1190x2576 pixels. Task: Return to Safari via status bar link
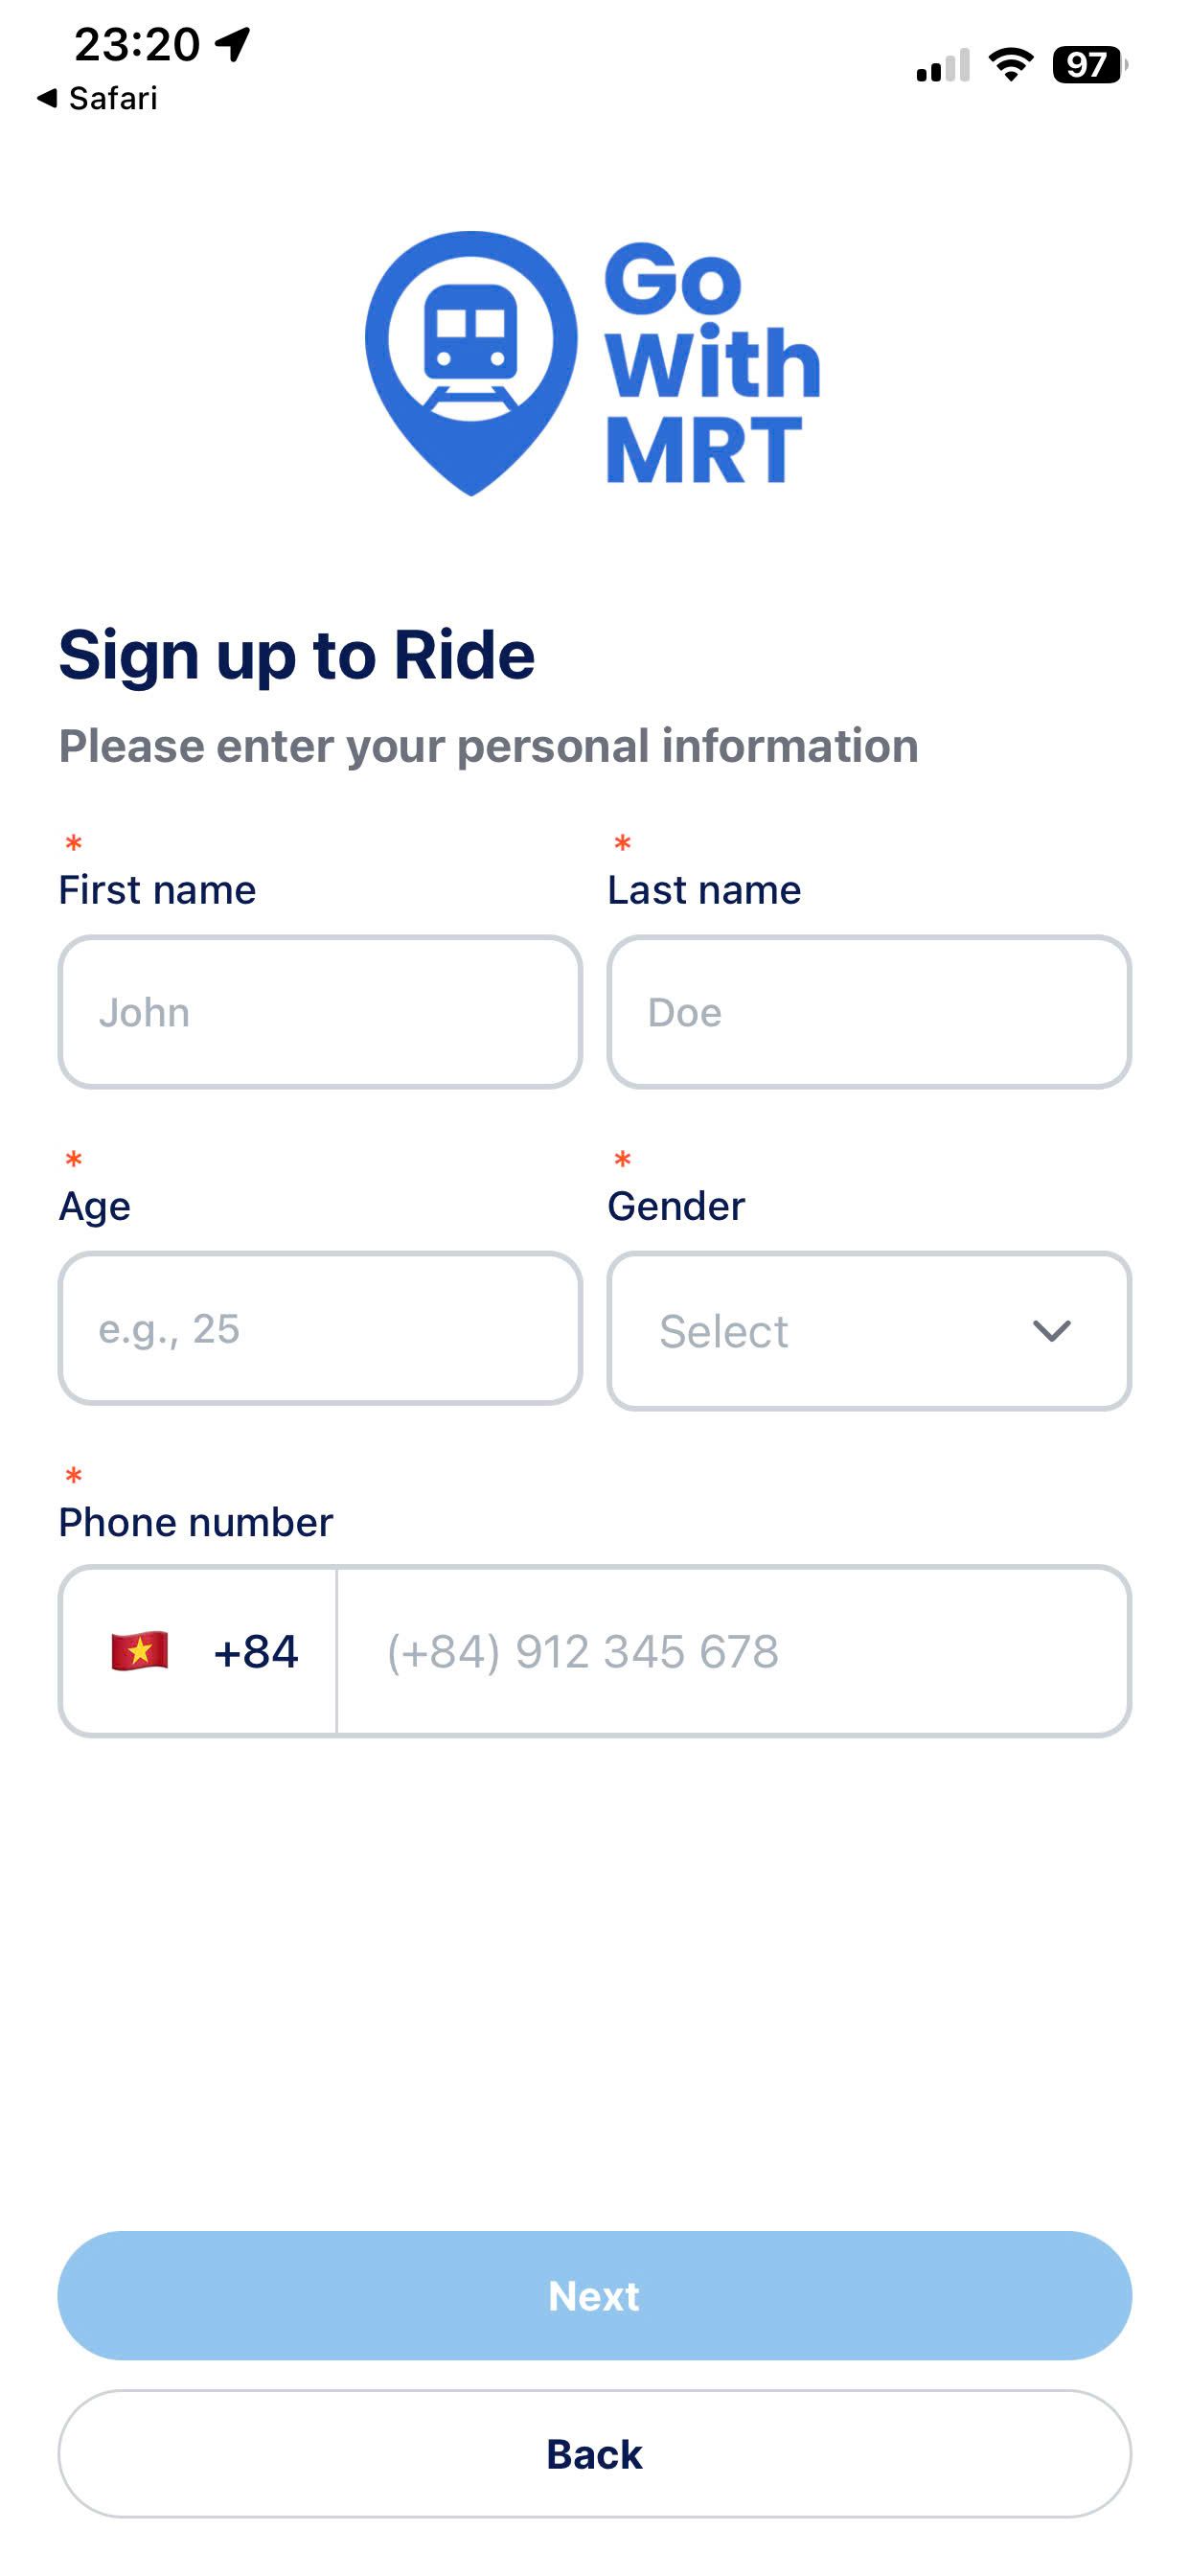[x=112, y=98]
